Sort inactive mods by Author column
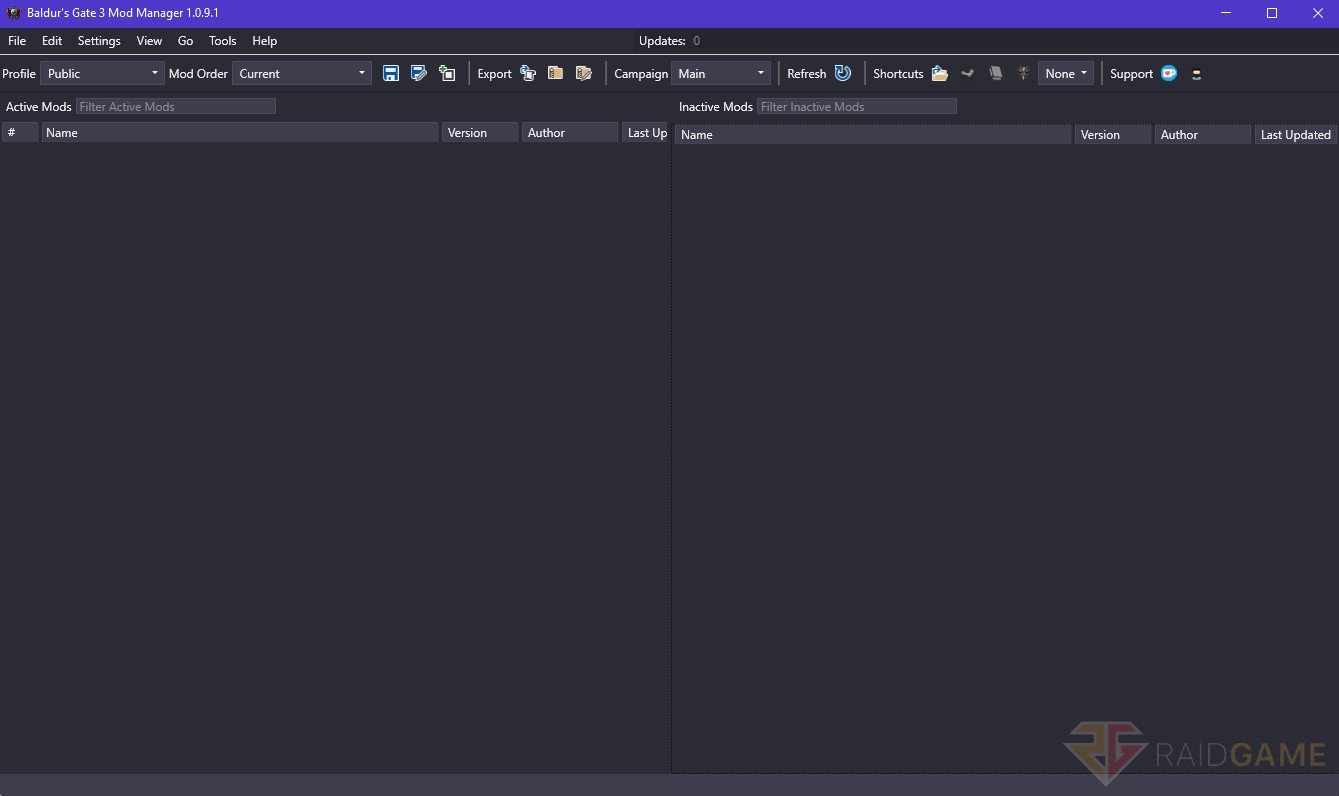Image resolution: width=1339 pixels, height=796 pixels. [1203, 134]
